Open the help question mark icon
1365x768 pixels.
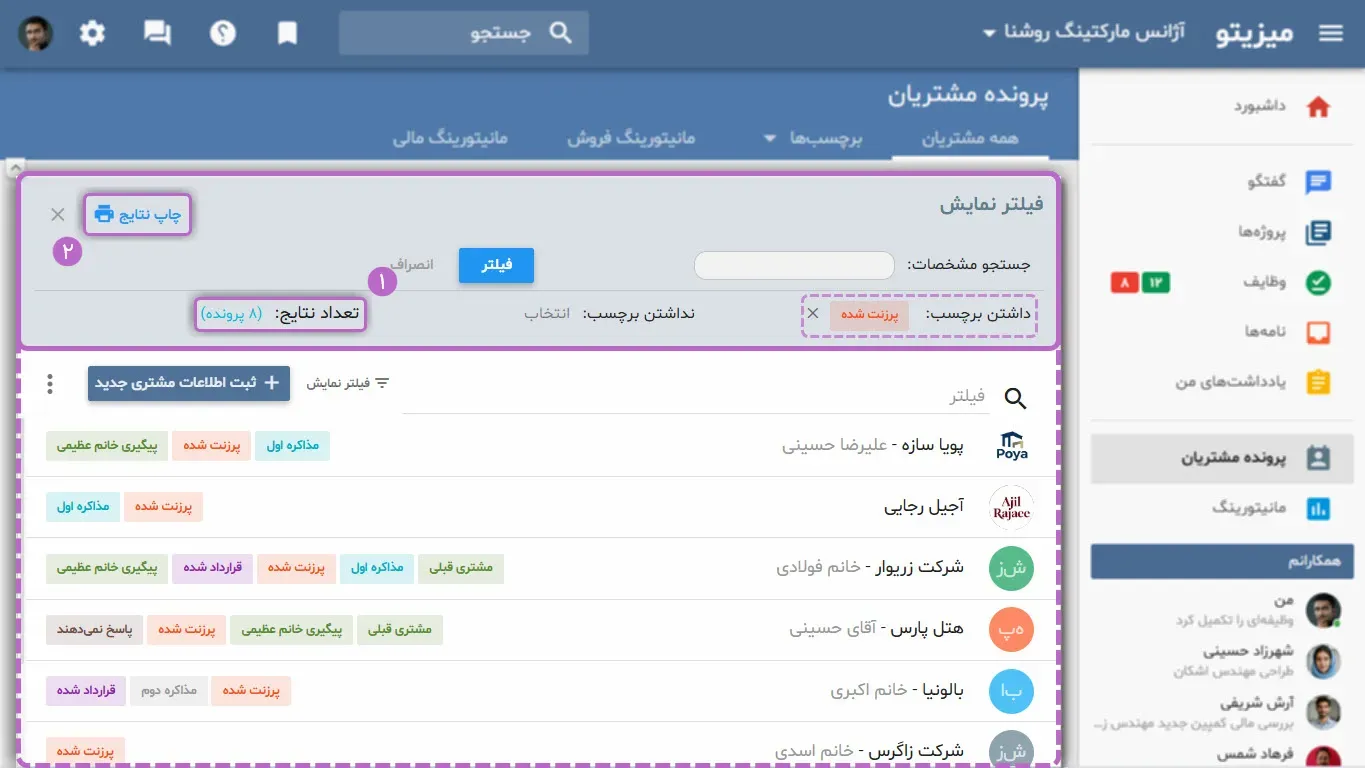(x=222, y=33)
